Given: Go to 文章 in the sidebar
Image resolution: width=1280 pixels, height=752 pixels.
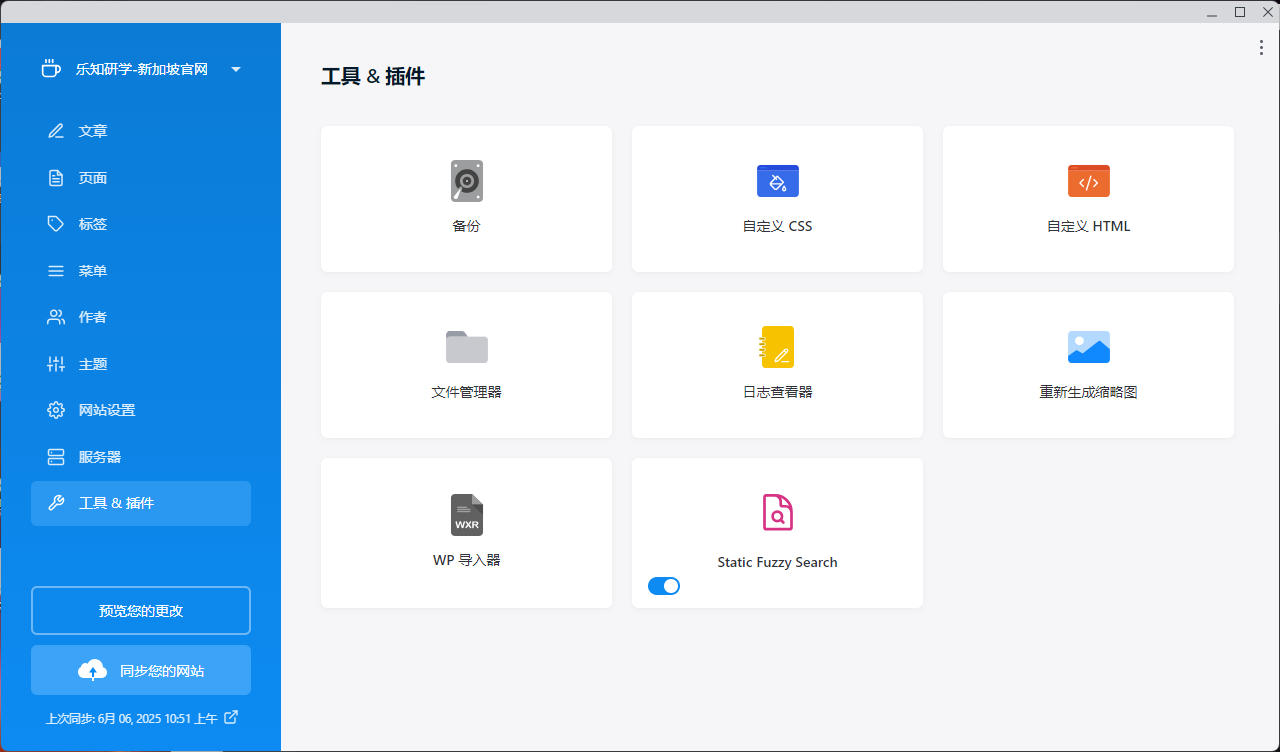Looking at the screenshot, I should (93, 131).
